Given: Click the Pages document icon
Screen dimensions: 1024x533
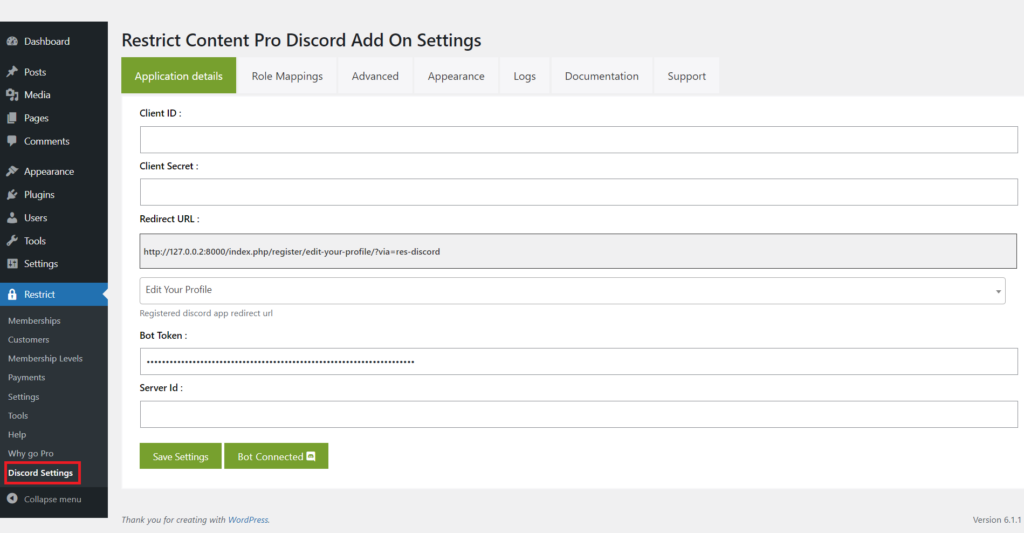Looking at the screenshot, I should (12, 118).
